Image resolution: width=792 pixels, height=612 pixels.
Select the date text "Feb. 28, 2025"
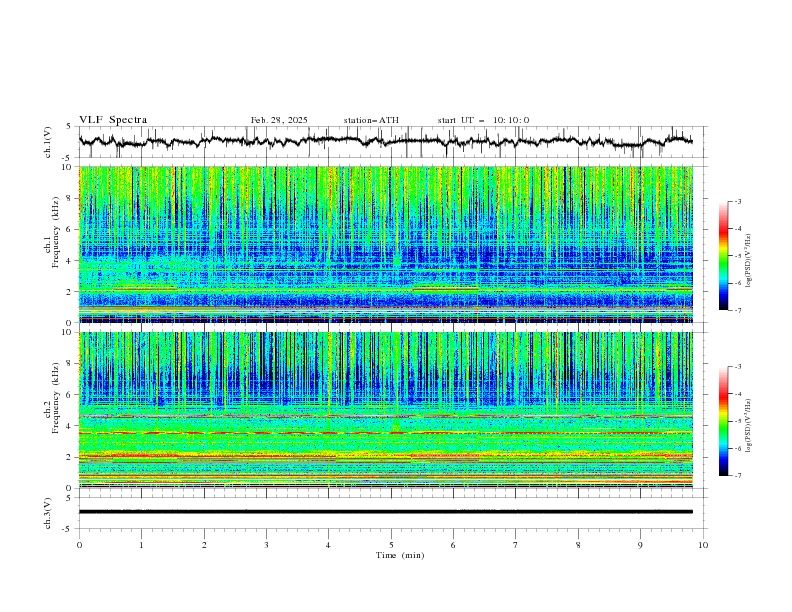click(279, 120)
